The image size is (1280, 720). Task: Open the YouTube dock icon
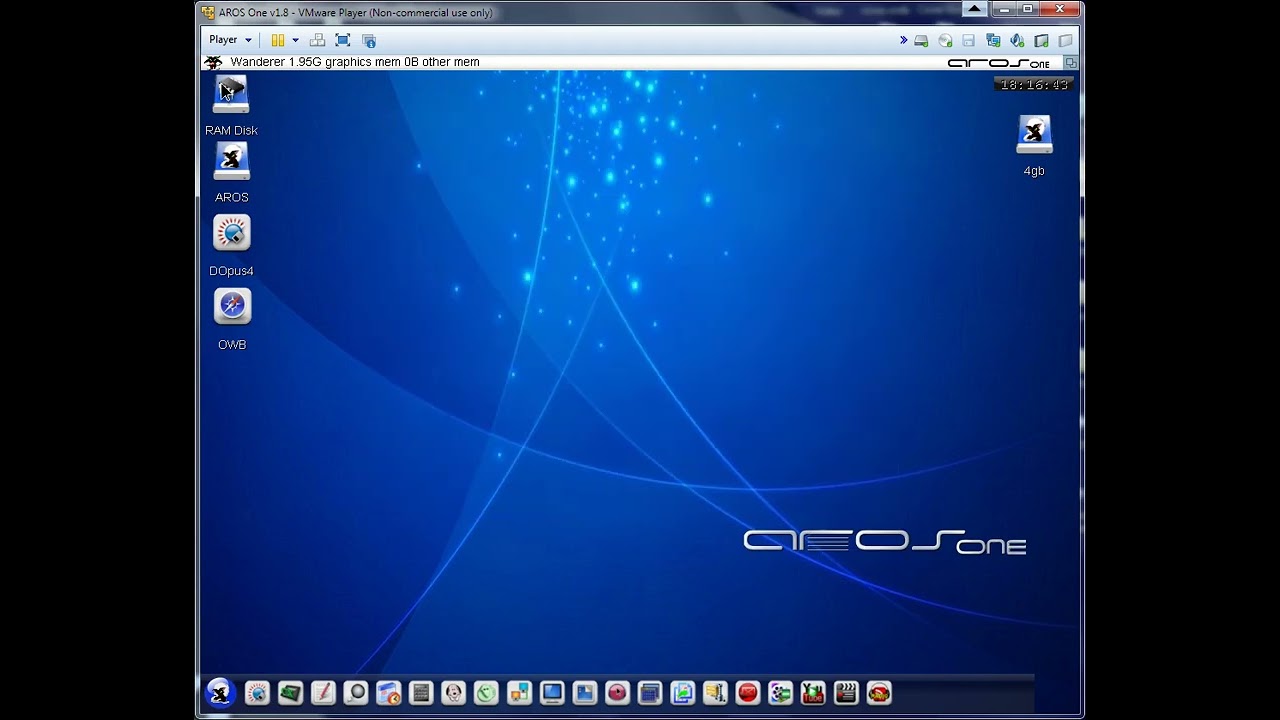point(813,692)
